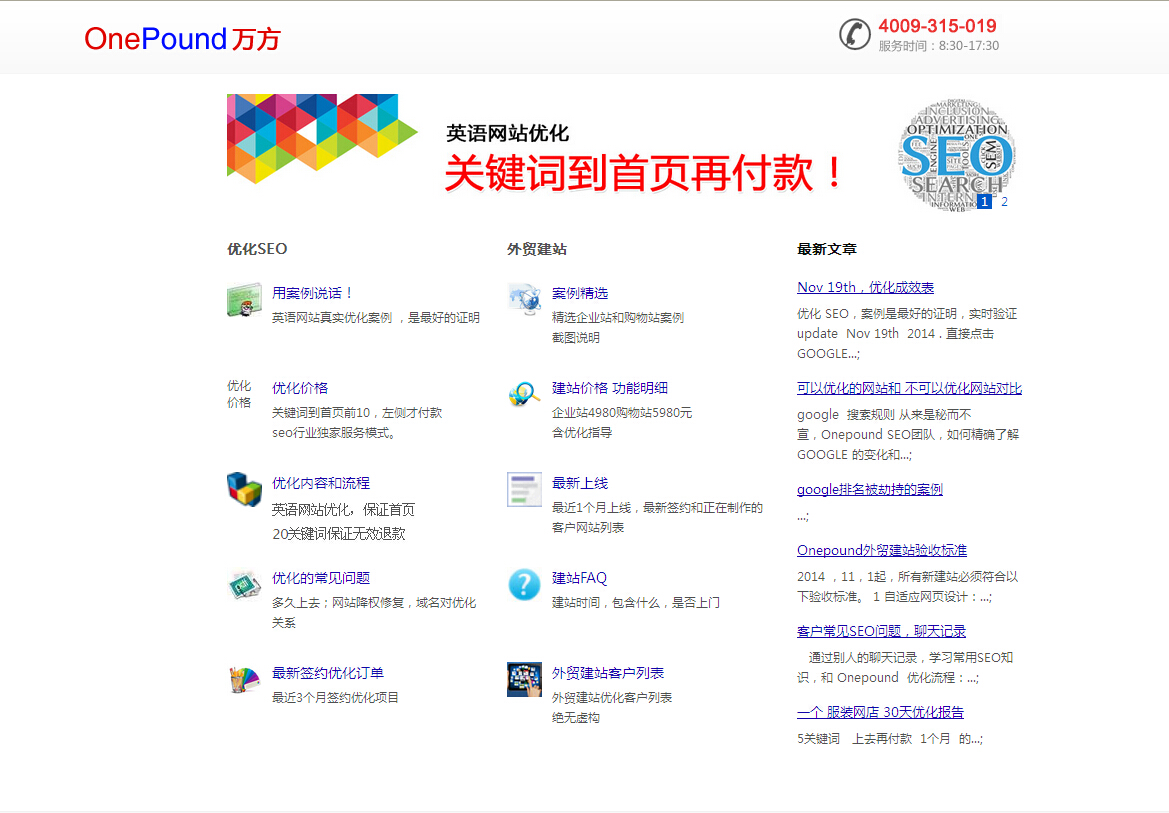1169x813 pixels.
Task: Click the 优化价格 image placeholder
Action: pyautogui.click(x=239, y=394)
